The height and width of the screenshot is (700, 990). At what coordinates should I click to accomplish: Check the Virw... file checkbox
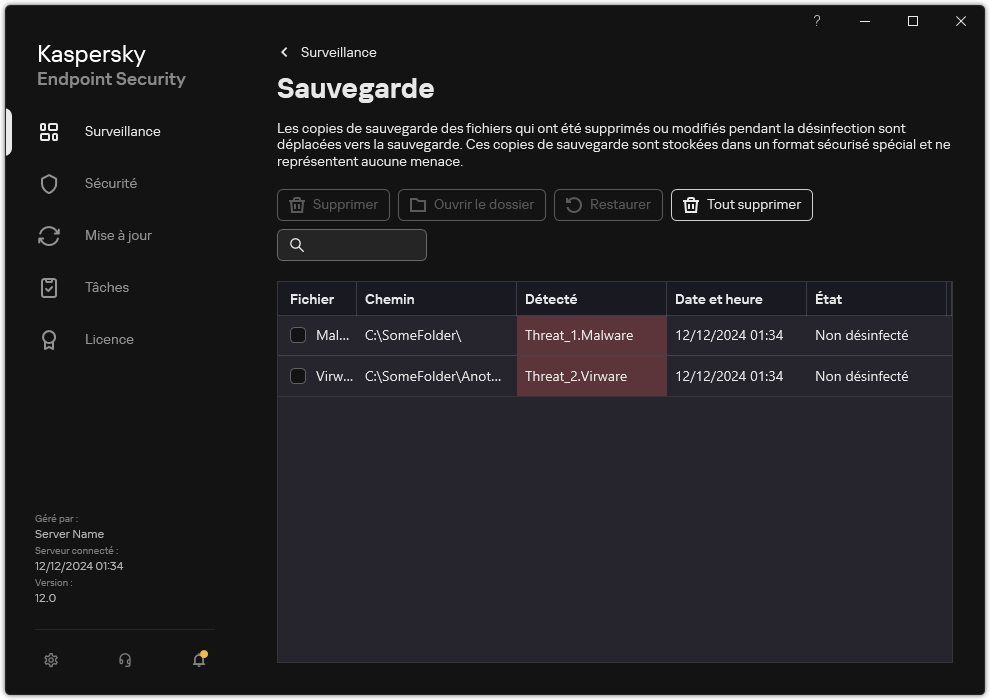coord(298,376)
